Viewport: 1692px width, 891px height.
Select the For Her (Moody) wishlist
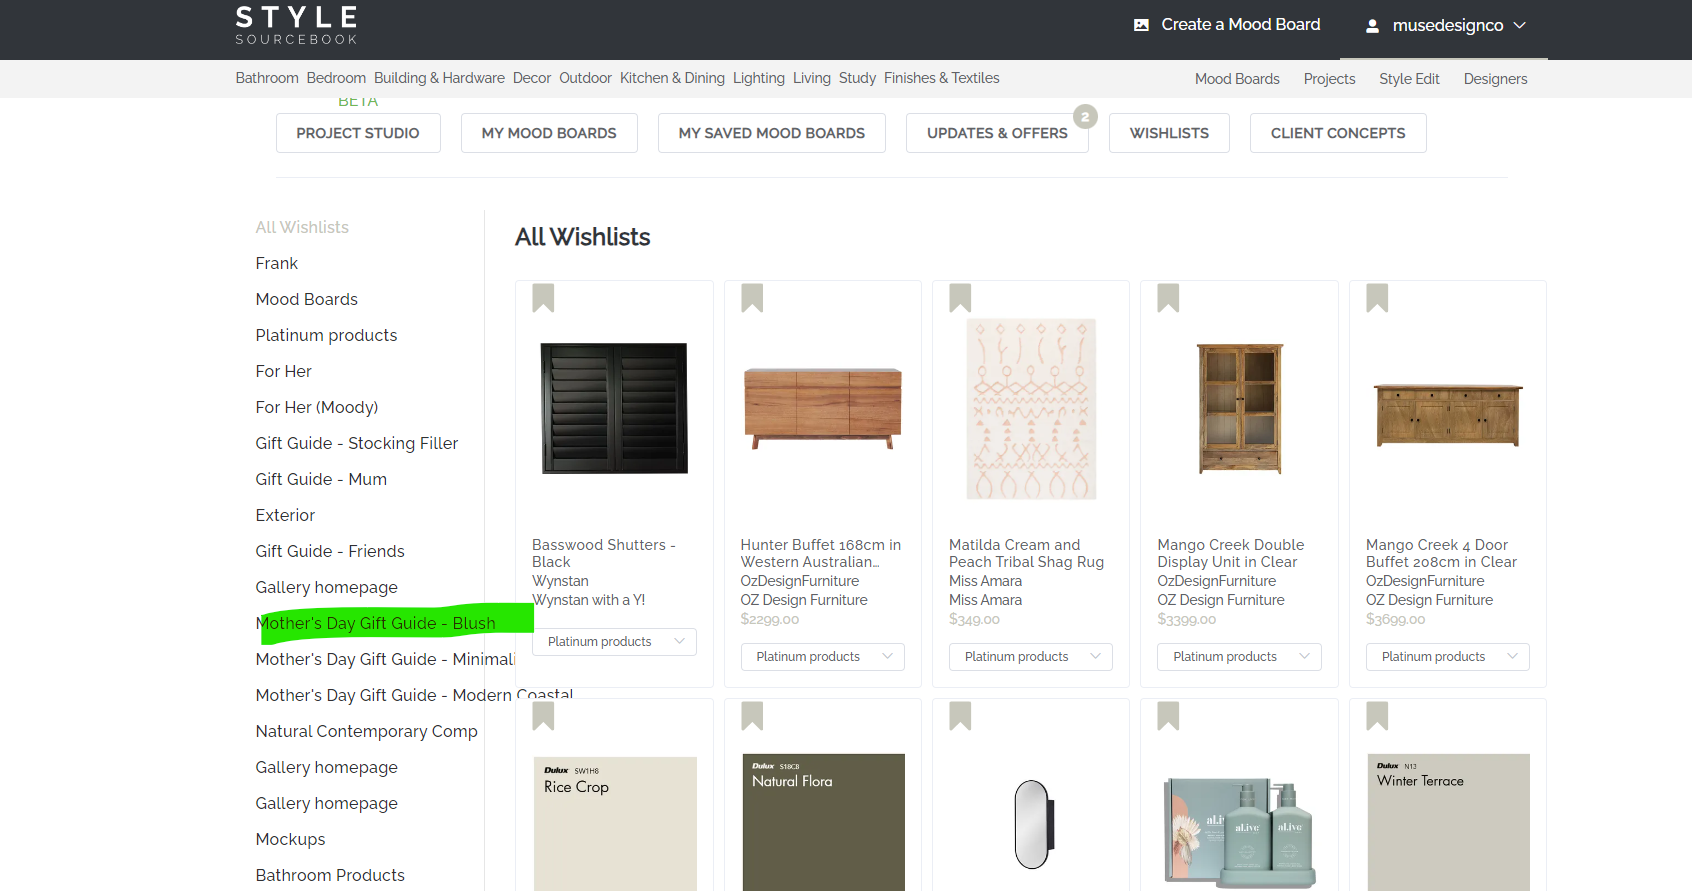coord(317,407)
